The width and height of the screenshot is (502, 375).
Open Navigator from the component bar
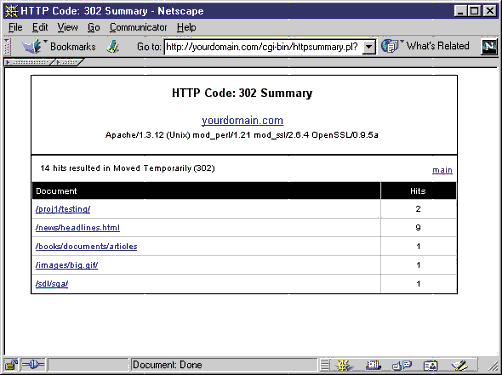tap(344, 365)
